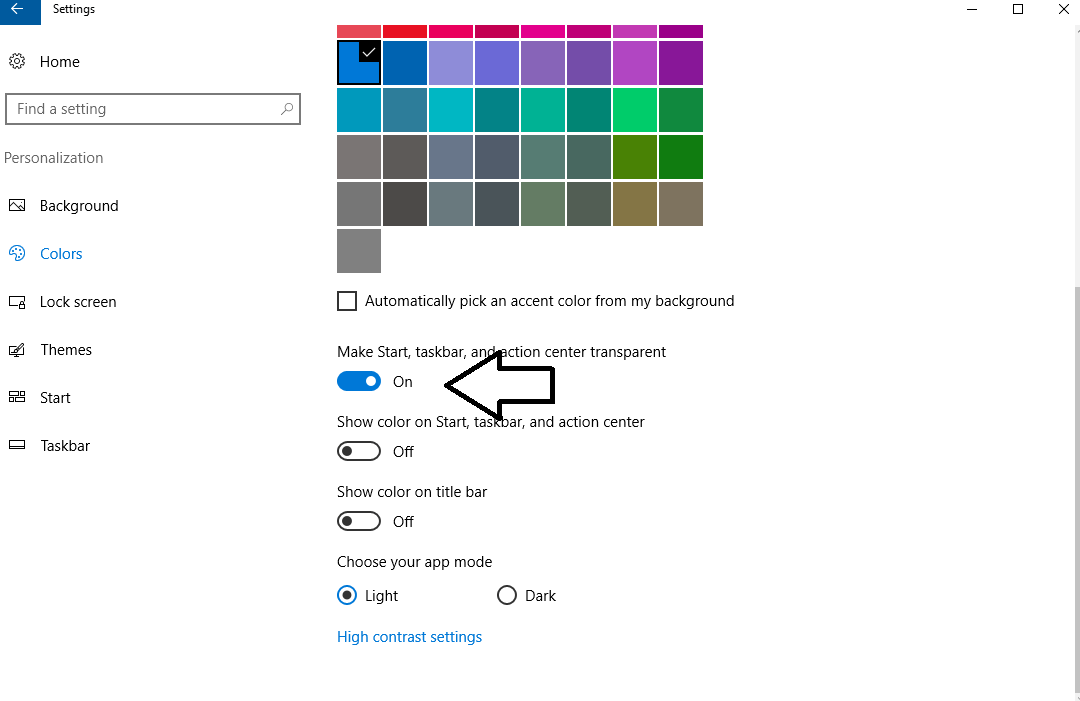Pick the bright green accent color swatch
1080x701 pixels.
635,110
